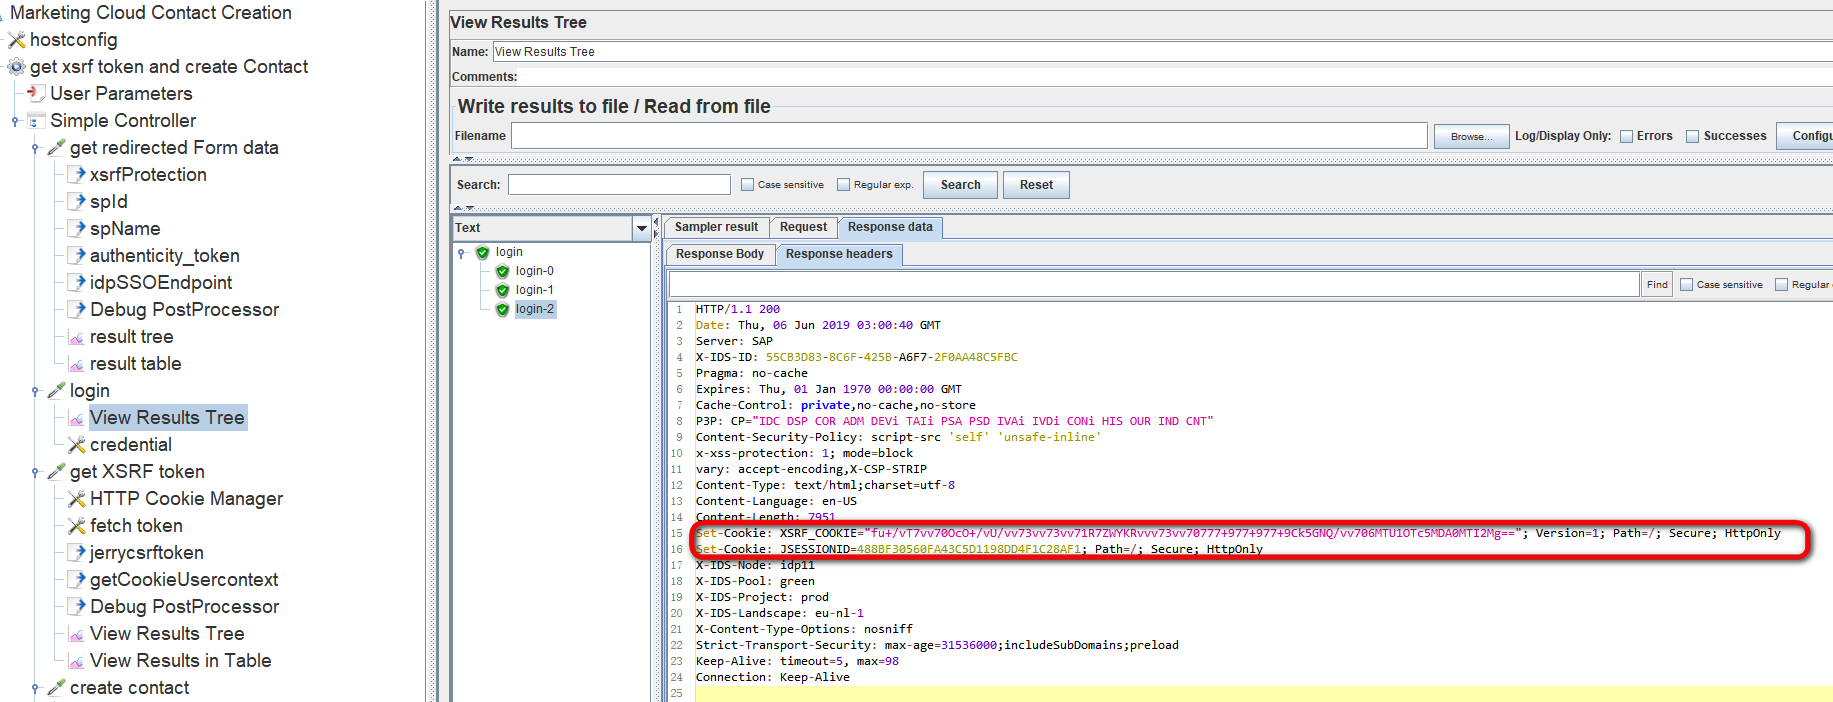Select the selected View Results Tree under login
The height and width of the screenshot is (702, 1833).
pos(167,418)
